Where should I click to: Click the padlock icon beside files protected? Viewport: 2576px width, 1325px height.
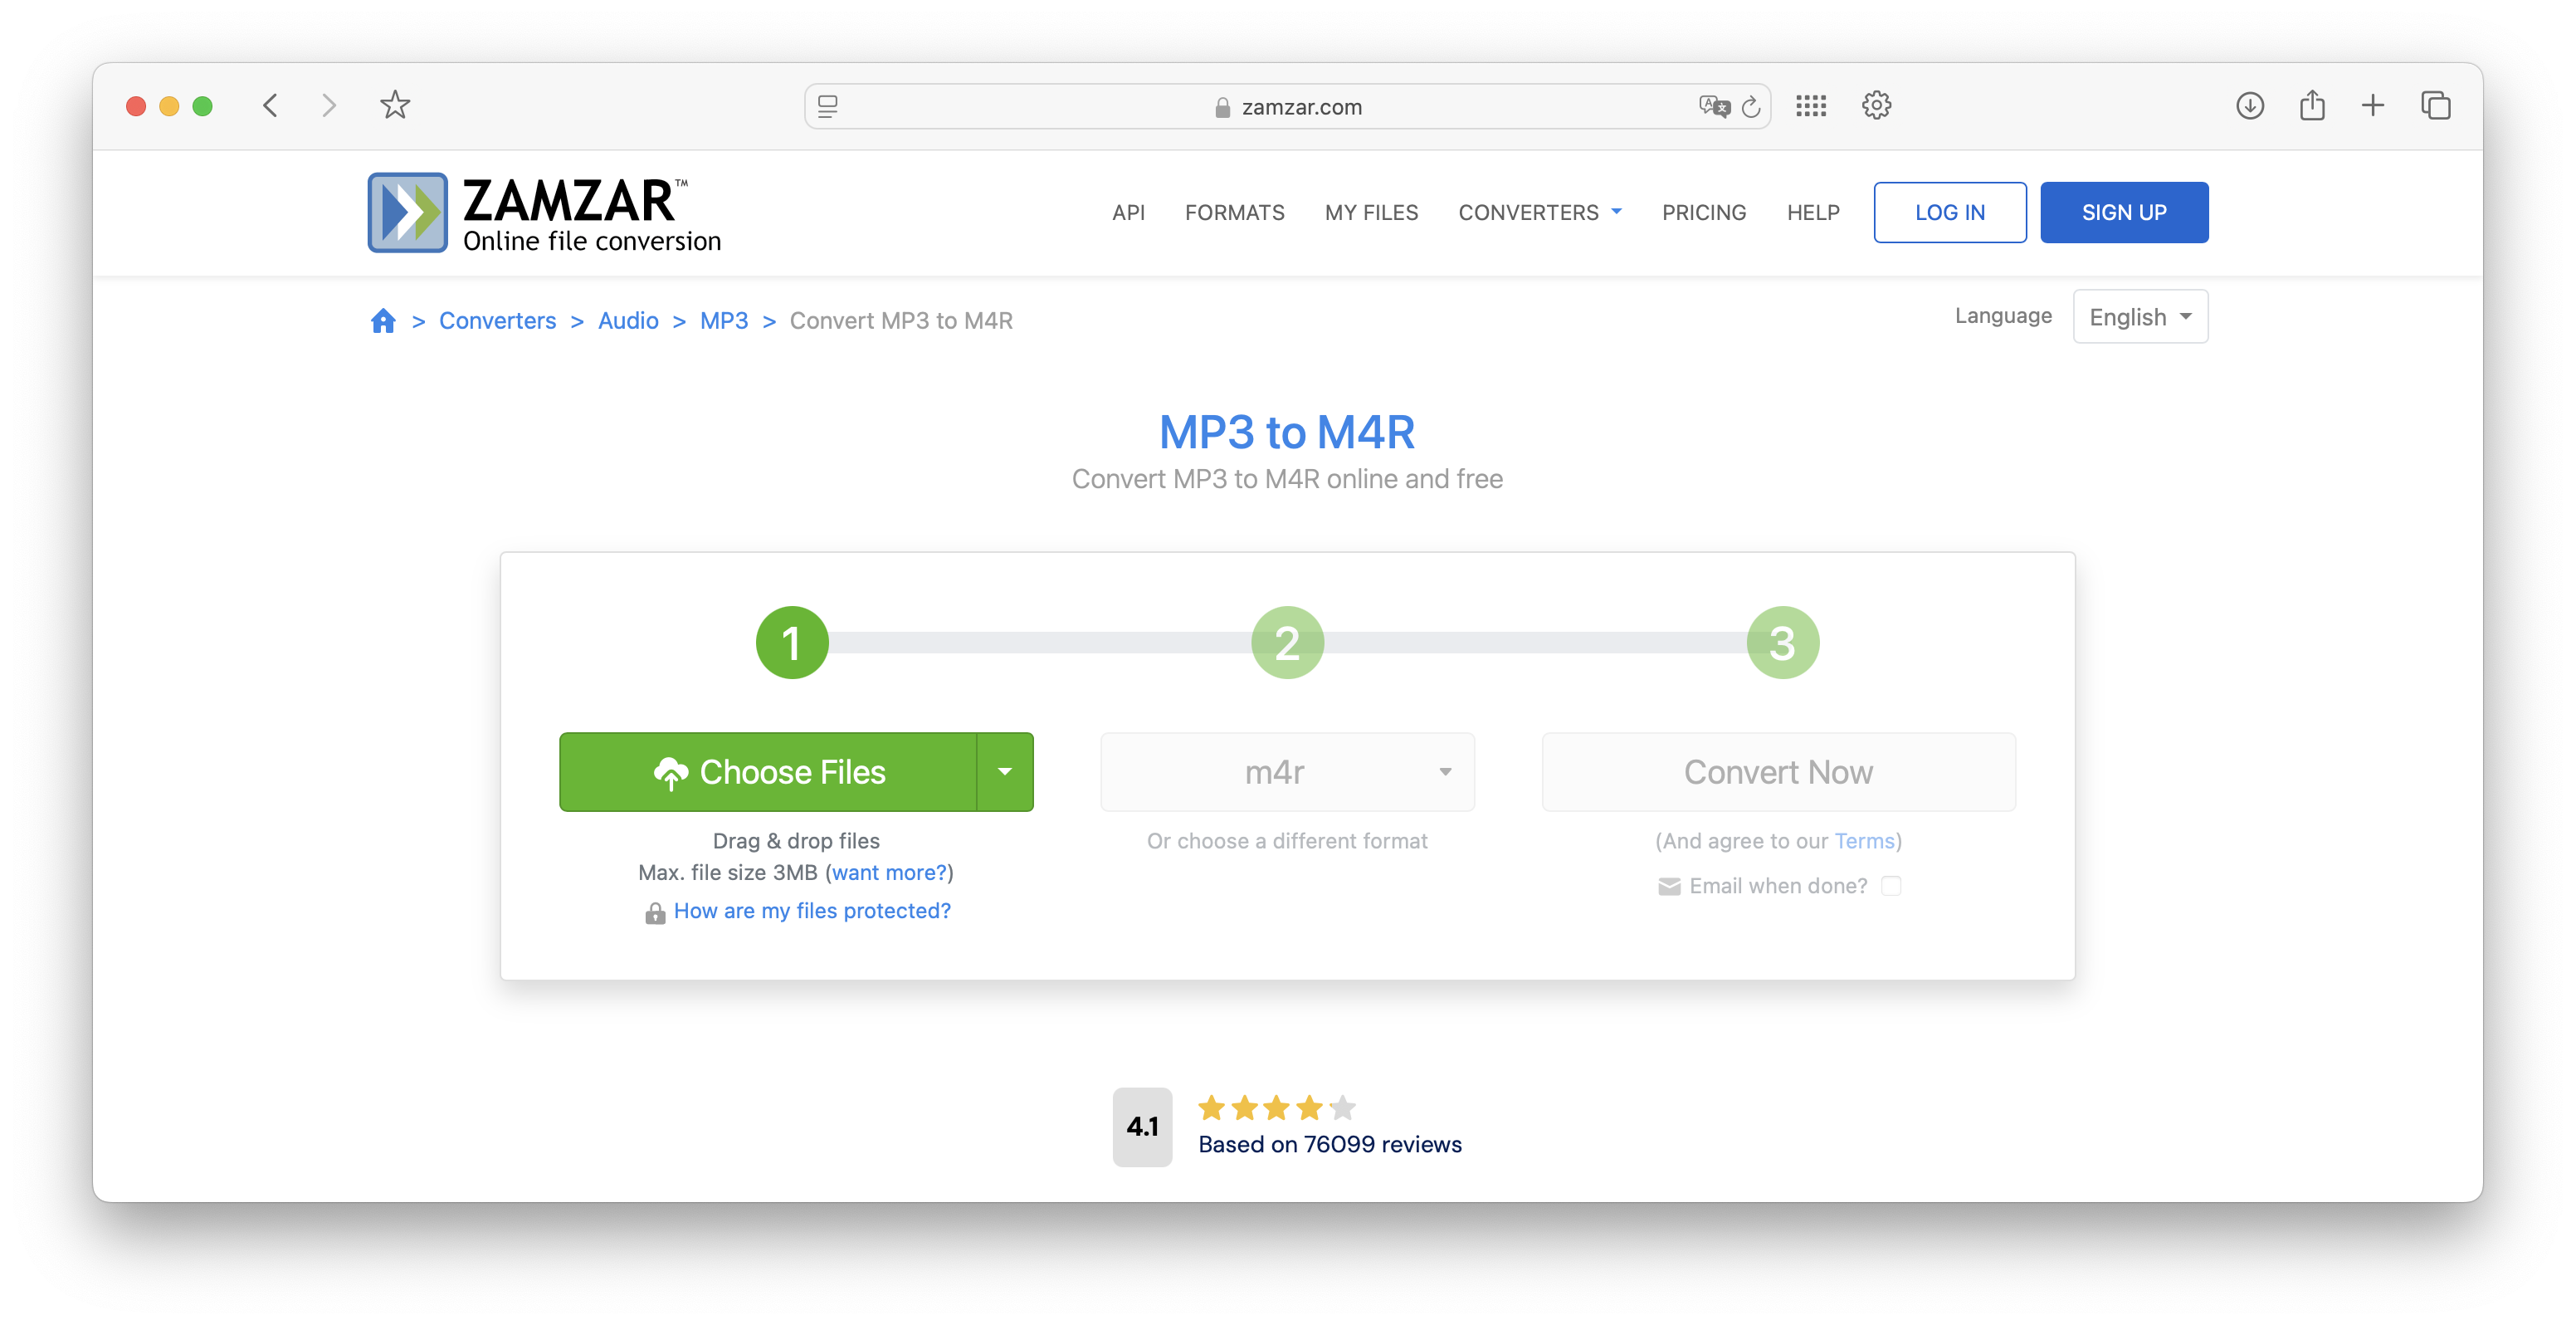click(655, 912)
